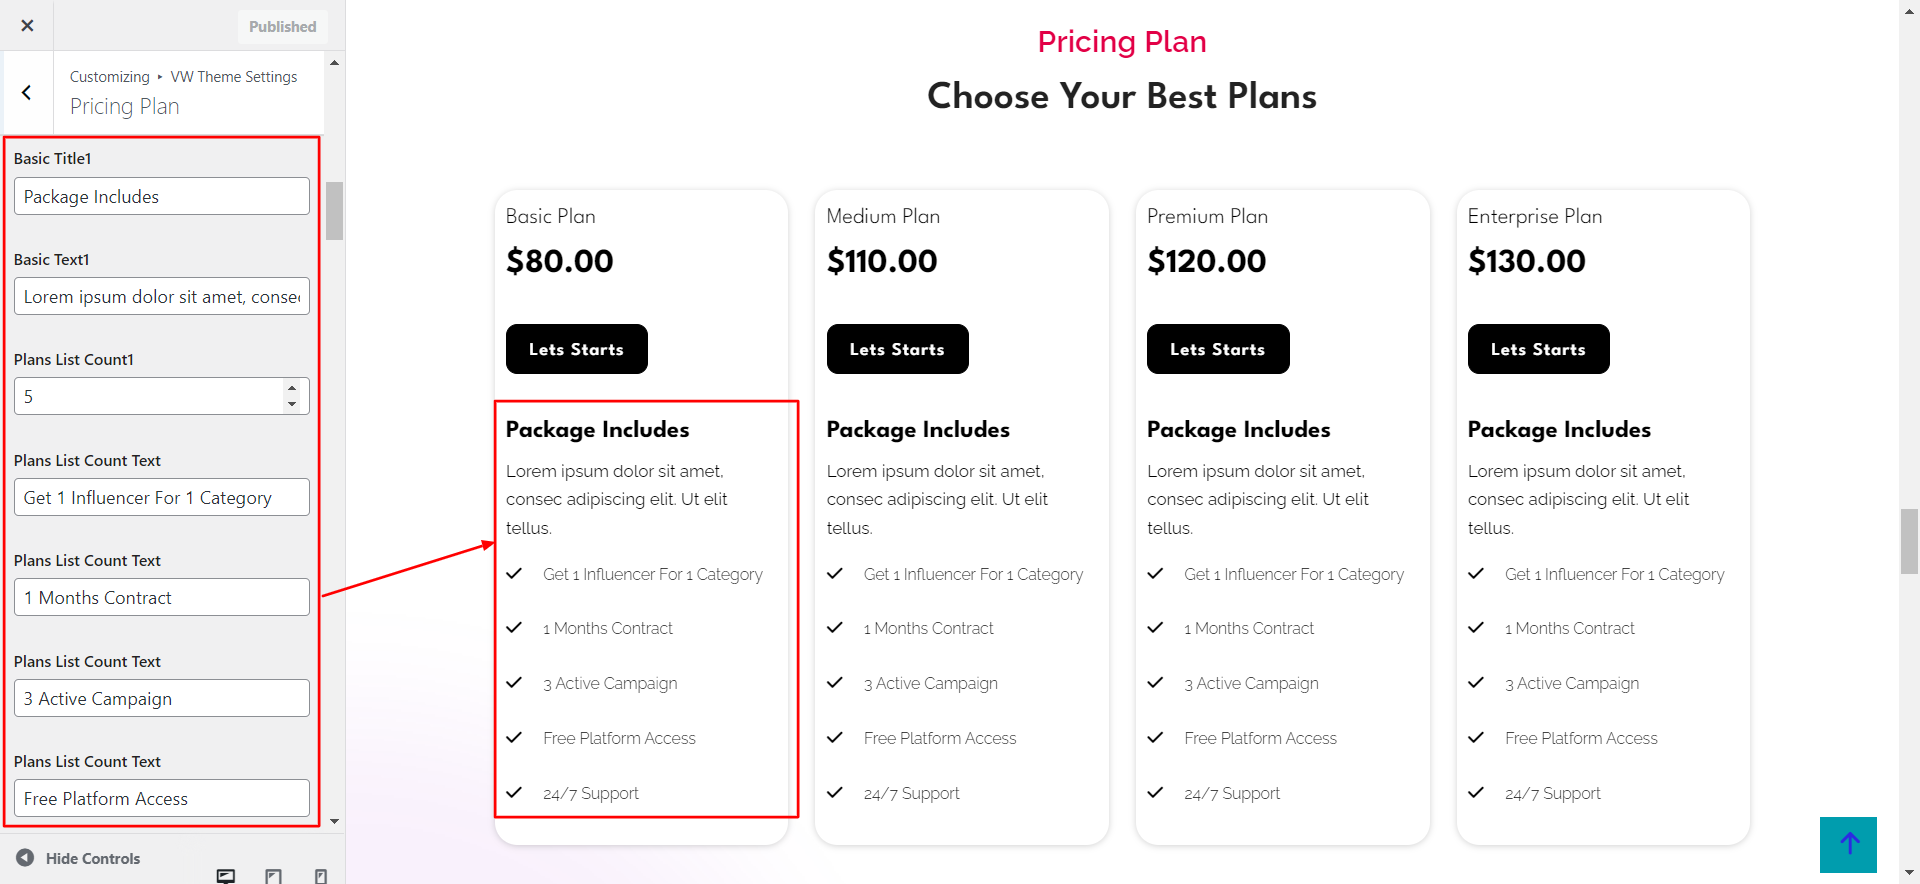Click the Hide Controls collapse arrow

pyautogui.click(x=25, y=858)
